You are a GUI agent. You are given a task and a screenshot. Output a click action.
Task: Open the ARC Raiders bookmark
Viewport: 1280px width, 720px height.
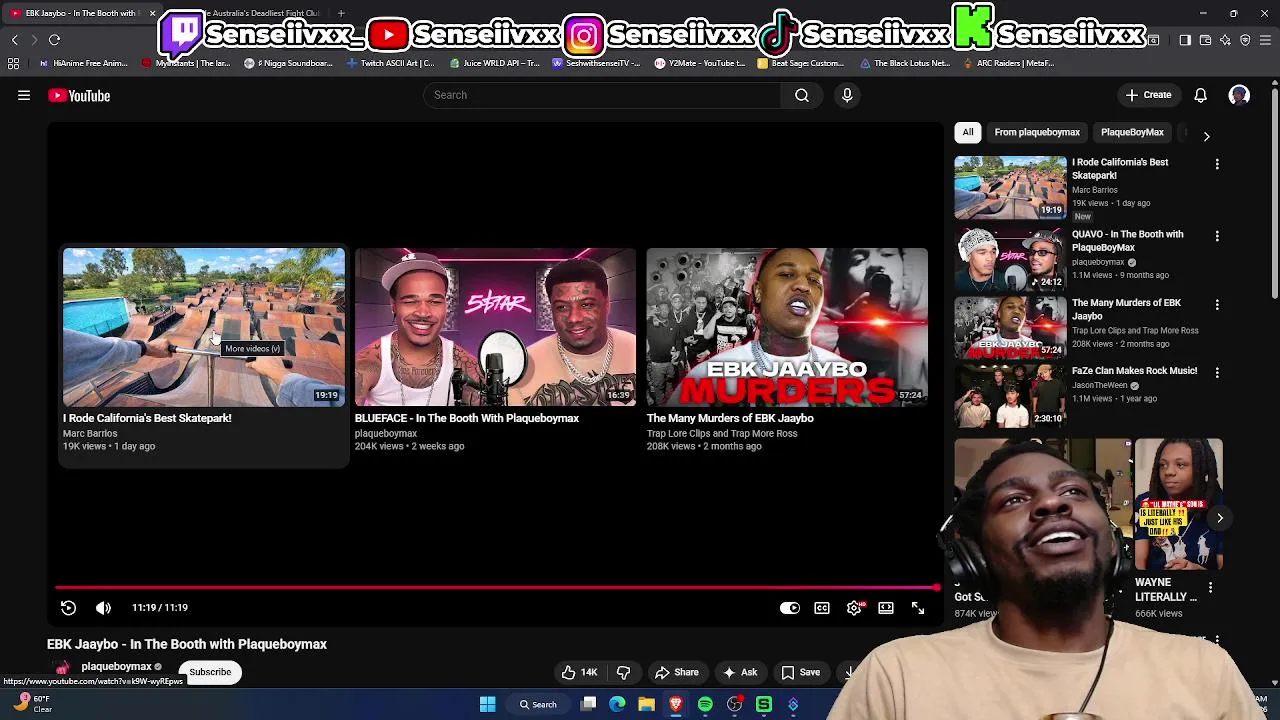tap(1009, 63)
